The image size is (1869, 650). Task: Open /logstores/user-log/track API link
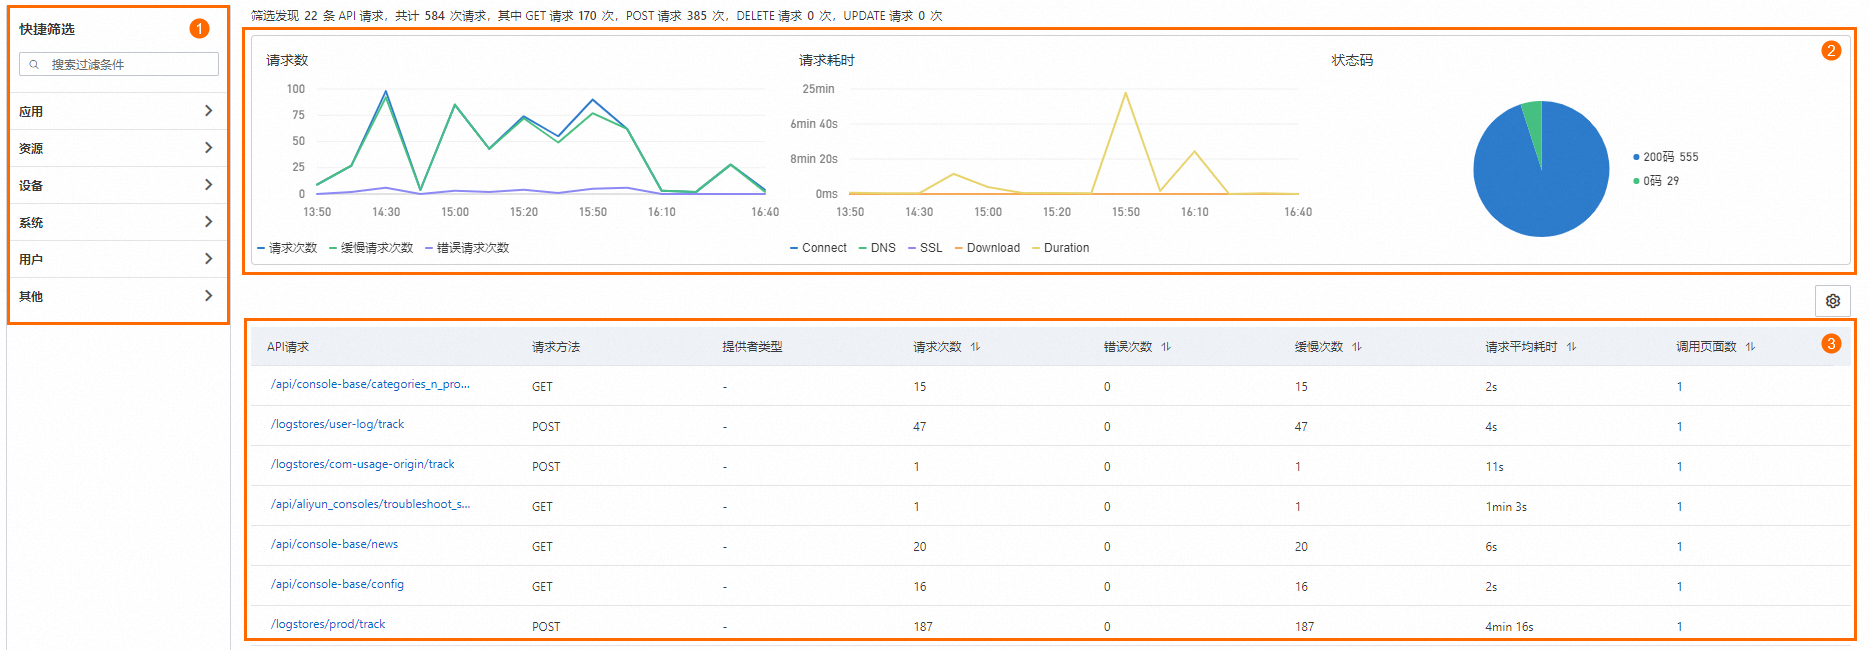coord(338,424)
